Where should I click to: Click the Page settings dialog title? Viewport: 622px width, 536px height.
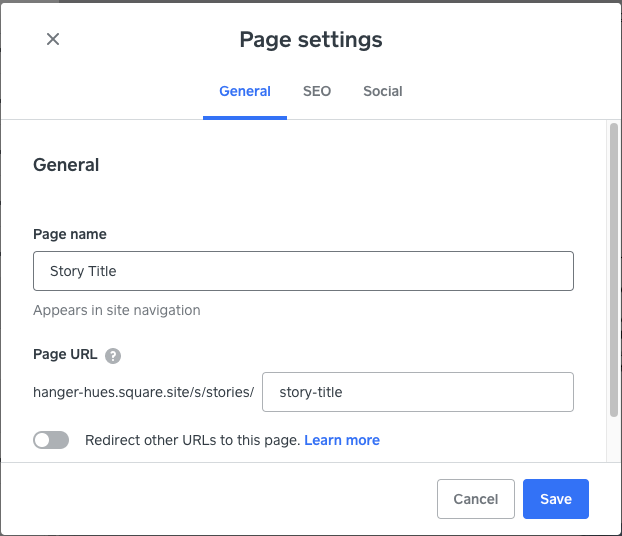(x=310, y=40)
